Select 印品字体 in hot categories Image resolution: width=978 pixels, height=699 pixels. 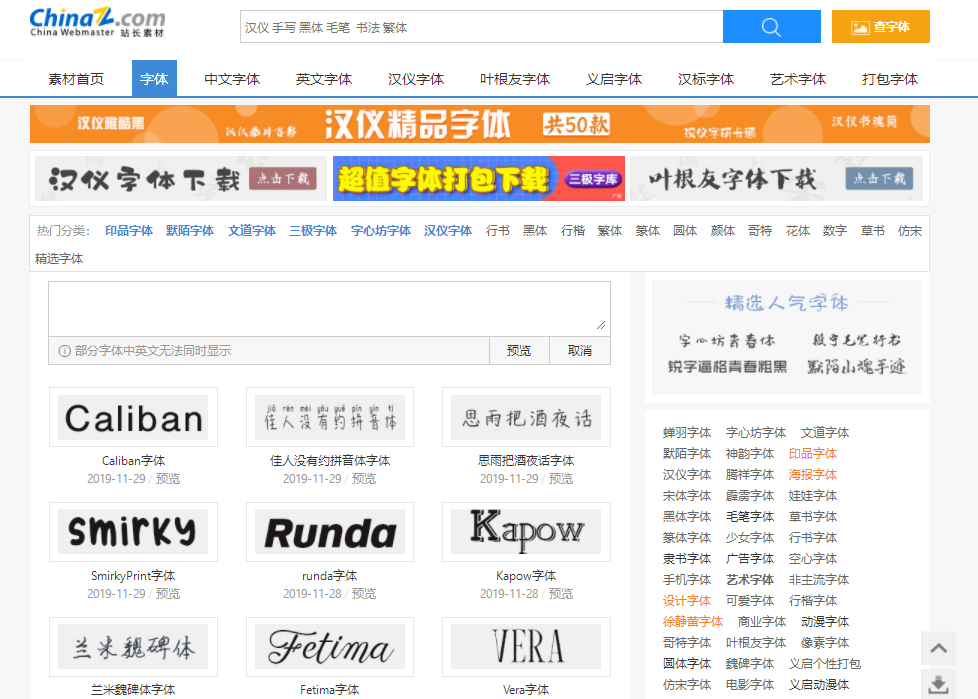coord(129,231)
